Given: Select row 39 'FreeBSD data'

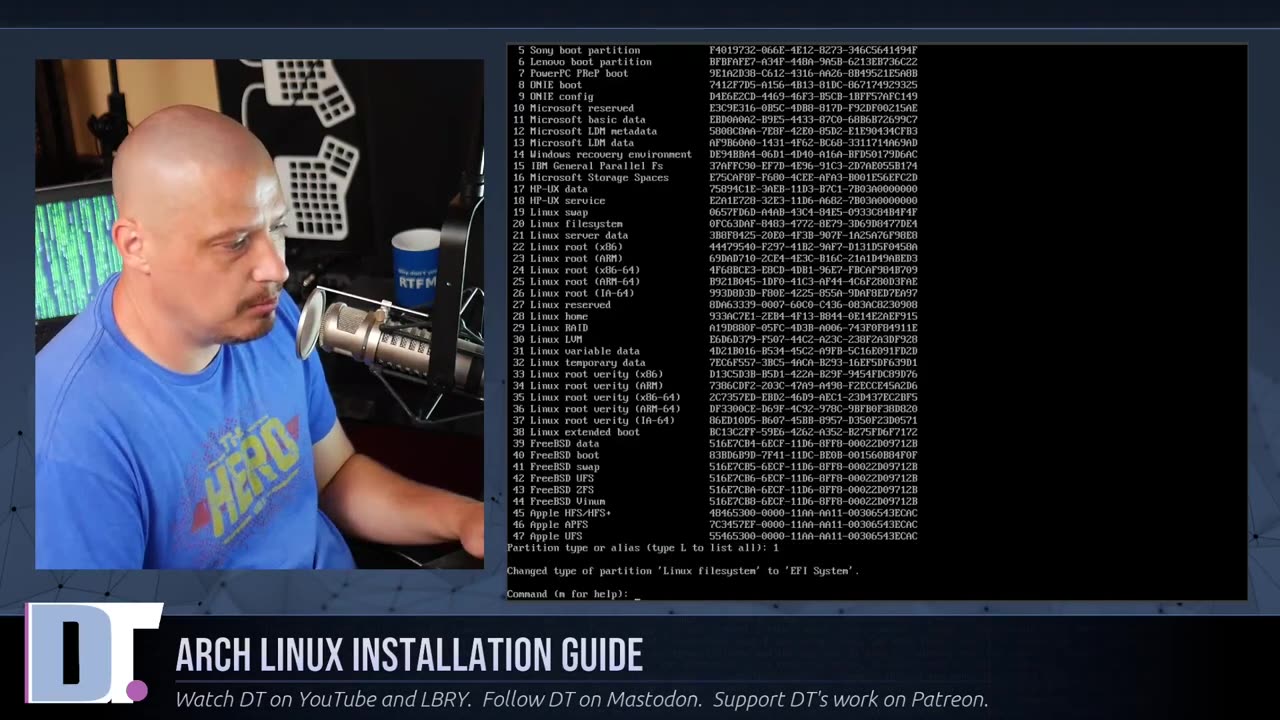Looking at the screenshot, I should tap(715, 444).
